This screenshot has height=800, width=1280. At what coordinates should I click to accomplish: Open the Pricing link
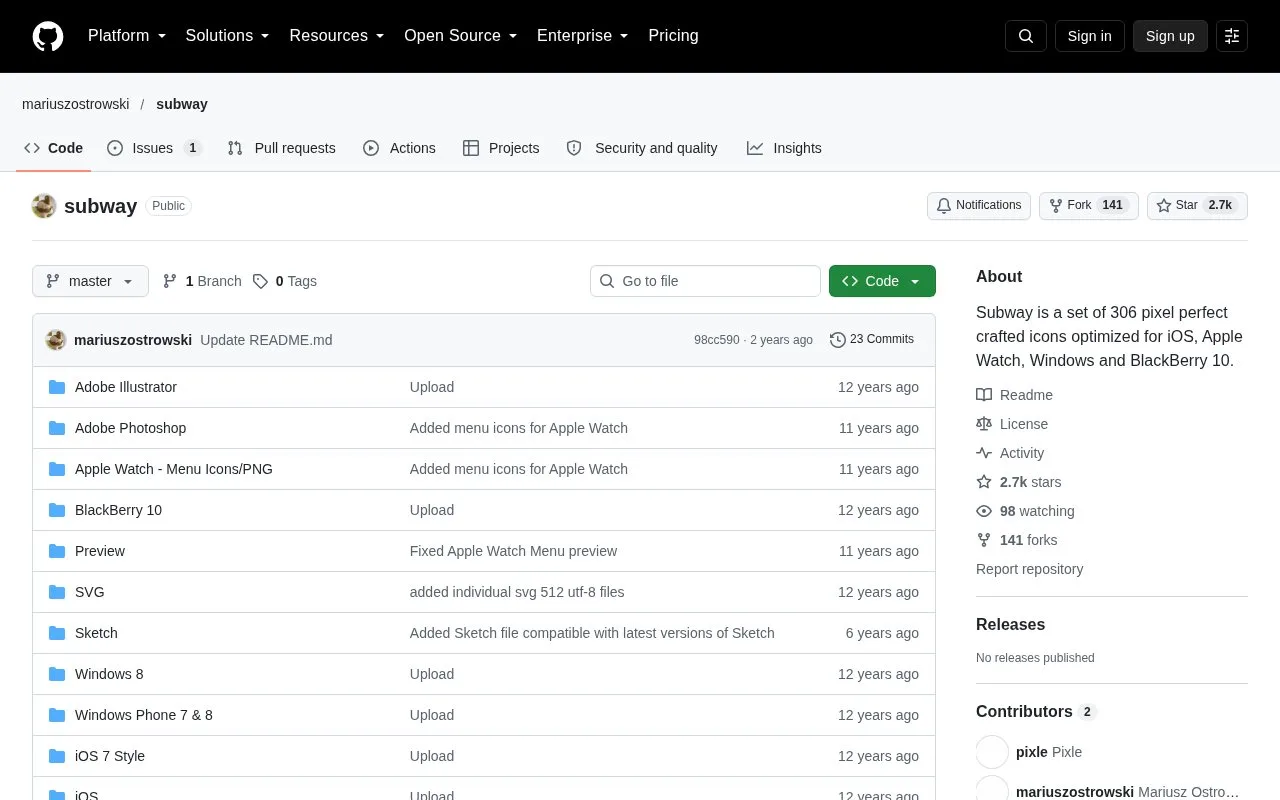673,36
